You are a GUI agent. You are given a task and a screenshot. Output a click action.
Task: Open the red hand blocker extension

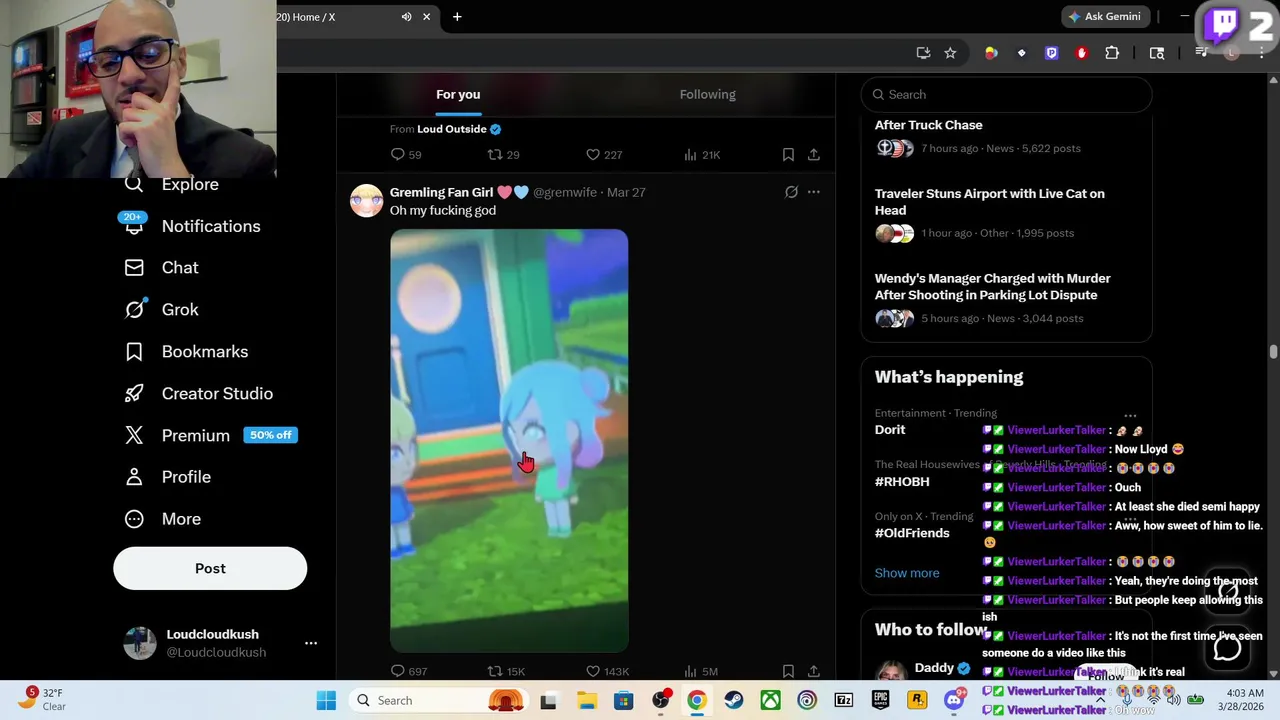(1081, 53)
